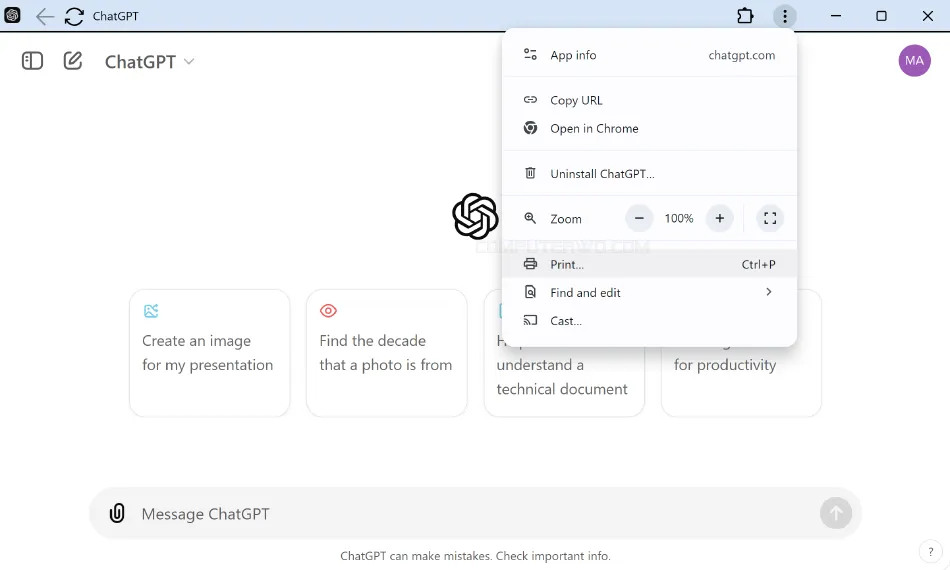The image size is (950, 570).
Task: Select Cast... from the menu
Action: 649,321
